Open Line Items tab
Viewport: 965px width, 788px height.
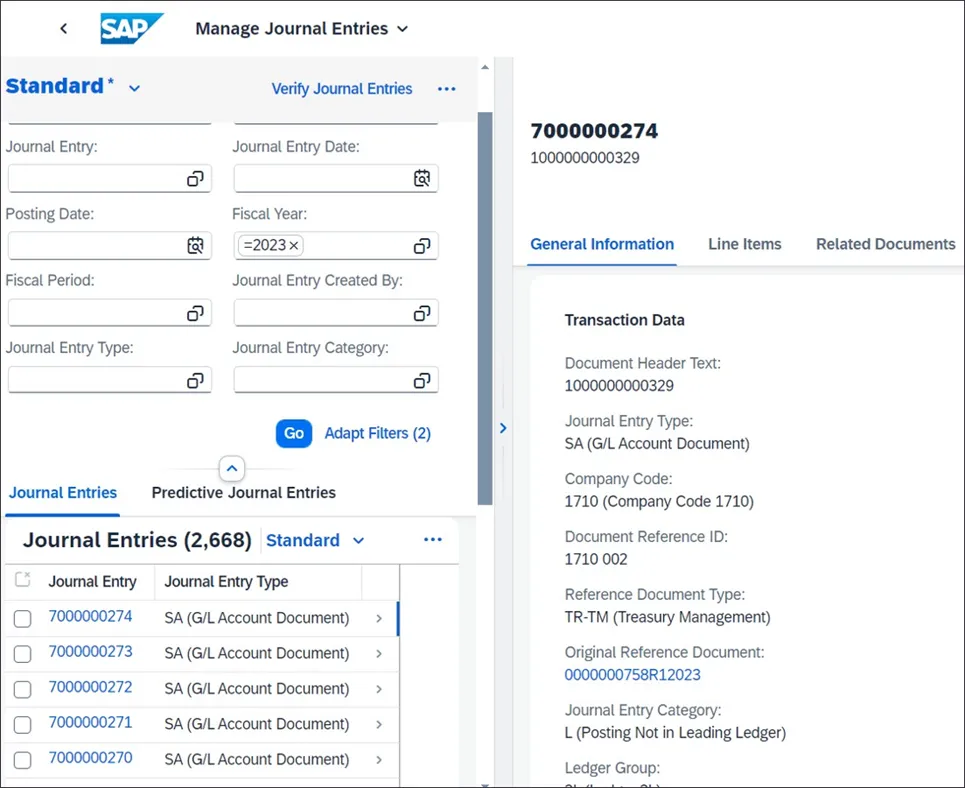click(x=745, y=244)
